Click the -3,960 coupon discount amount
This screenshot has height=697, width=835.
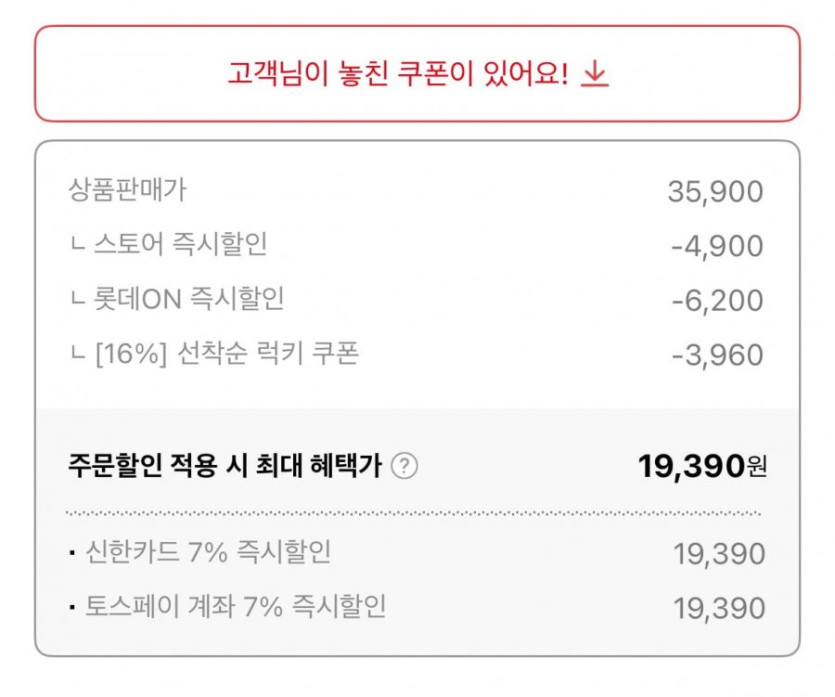[714, 355]
